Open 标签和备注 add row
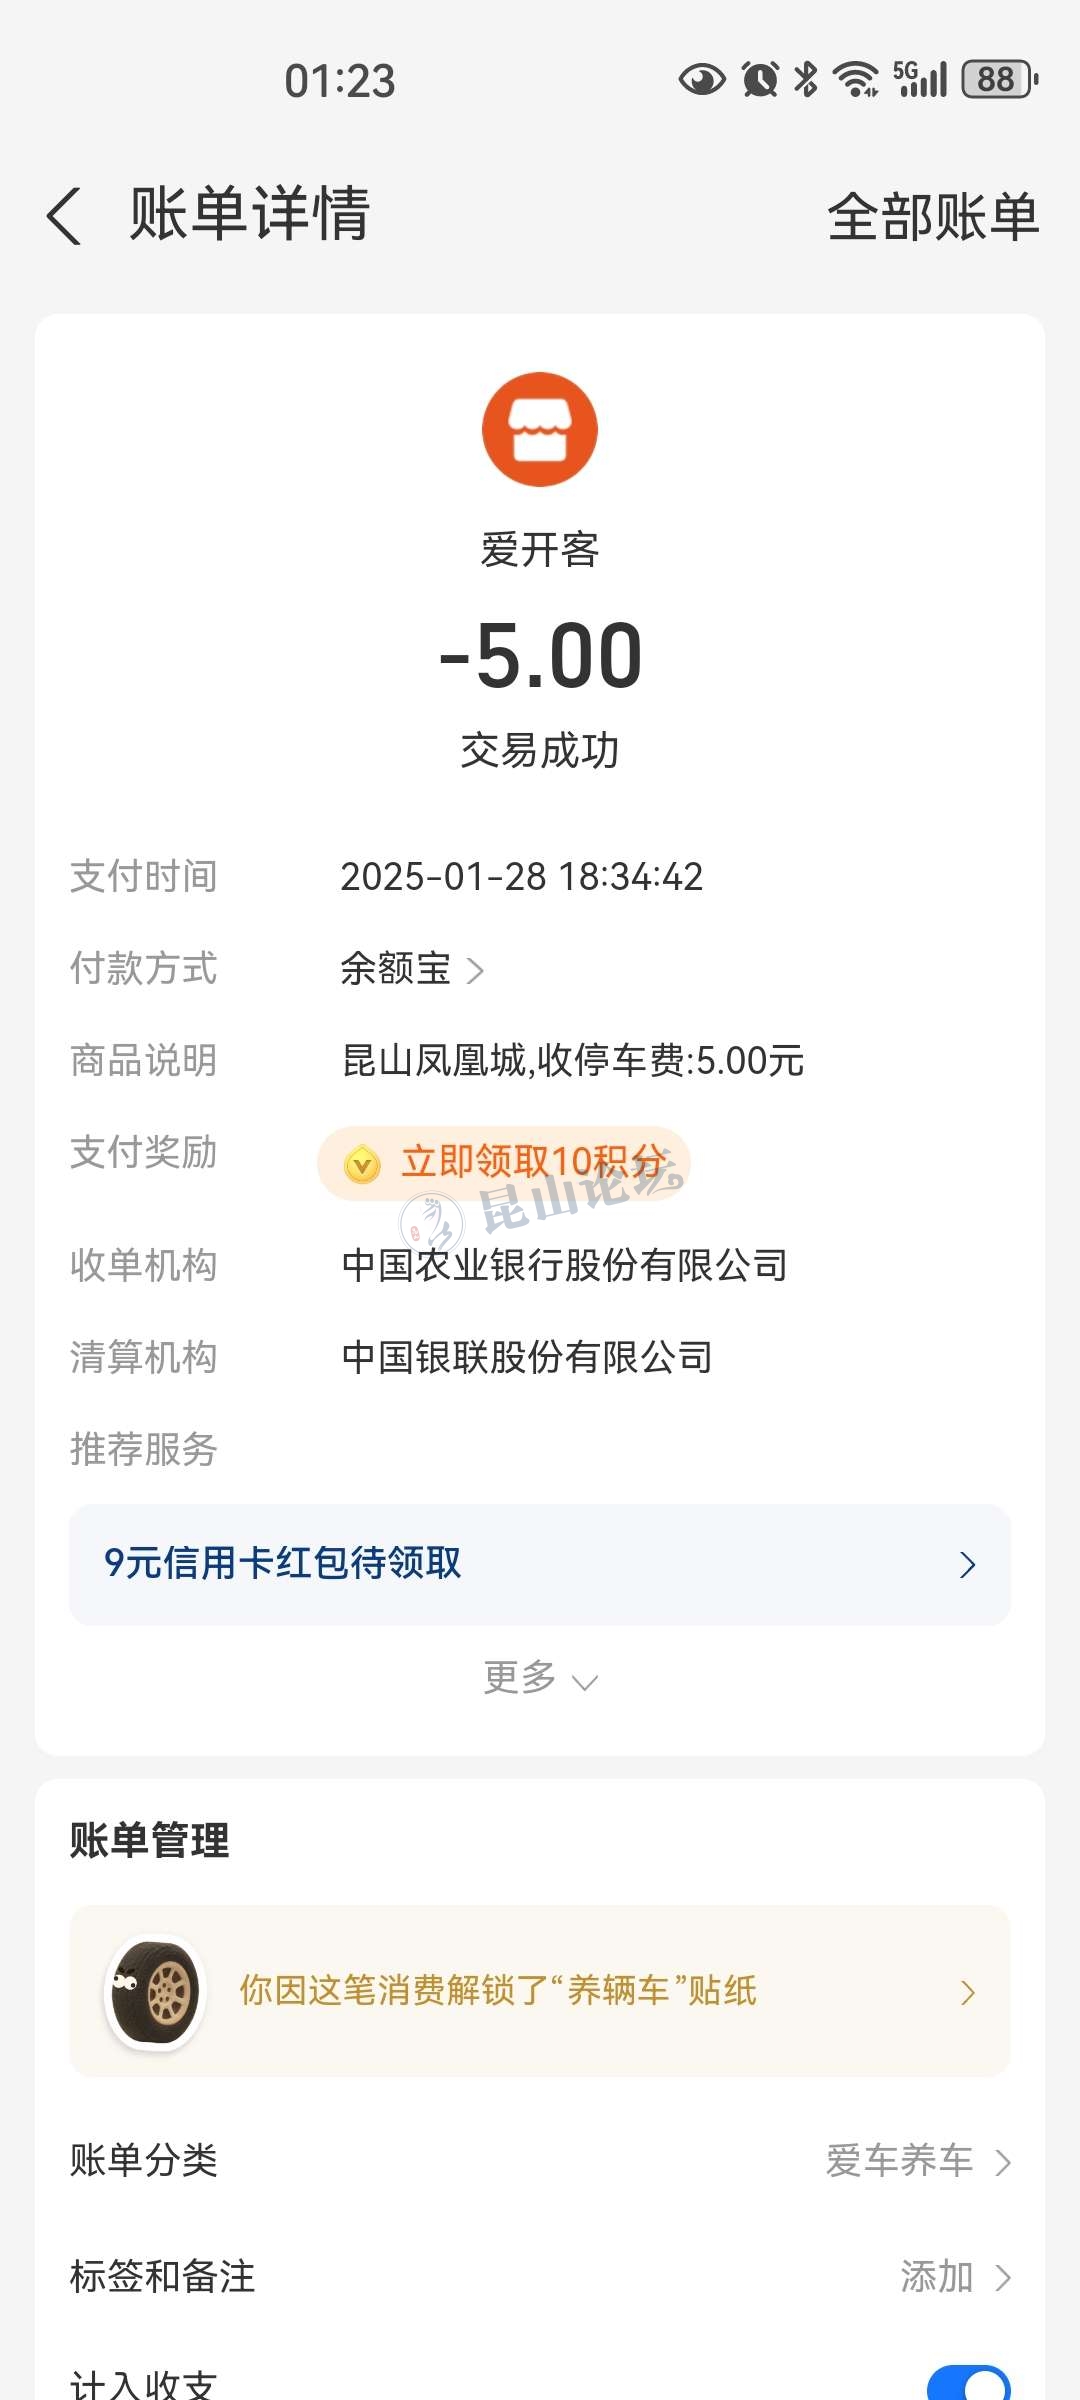The width and height of the screenshot is (1080, 2400). click(955, 2278)
